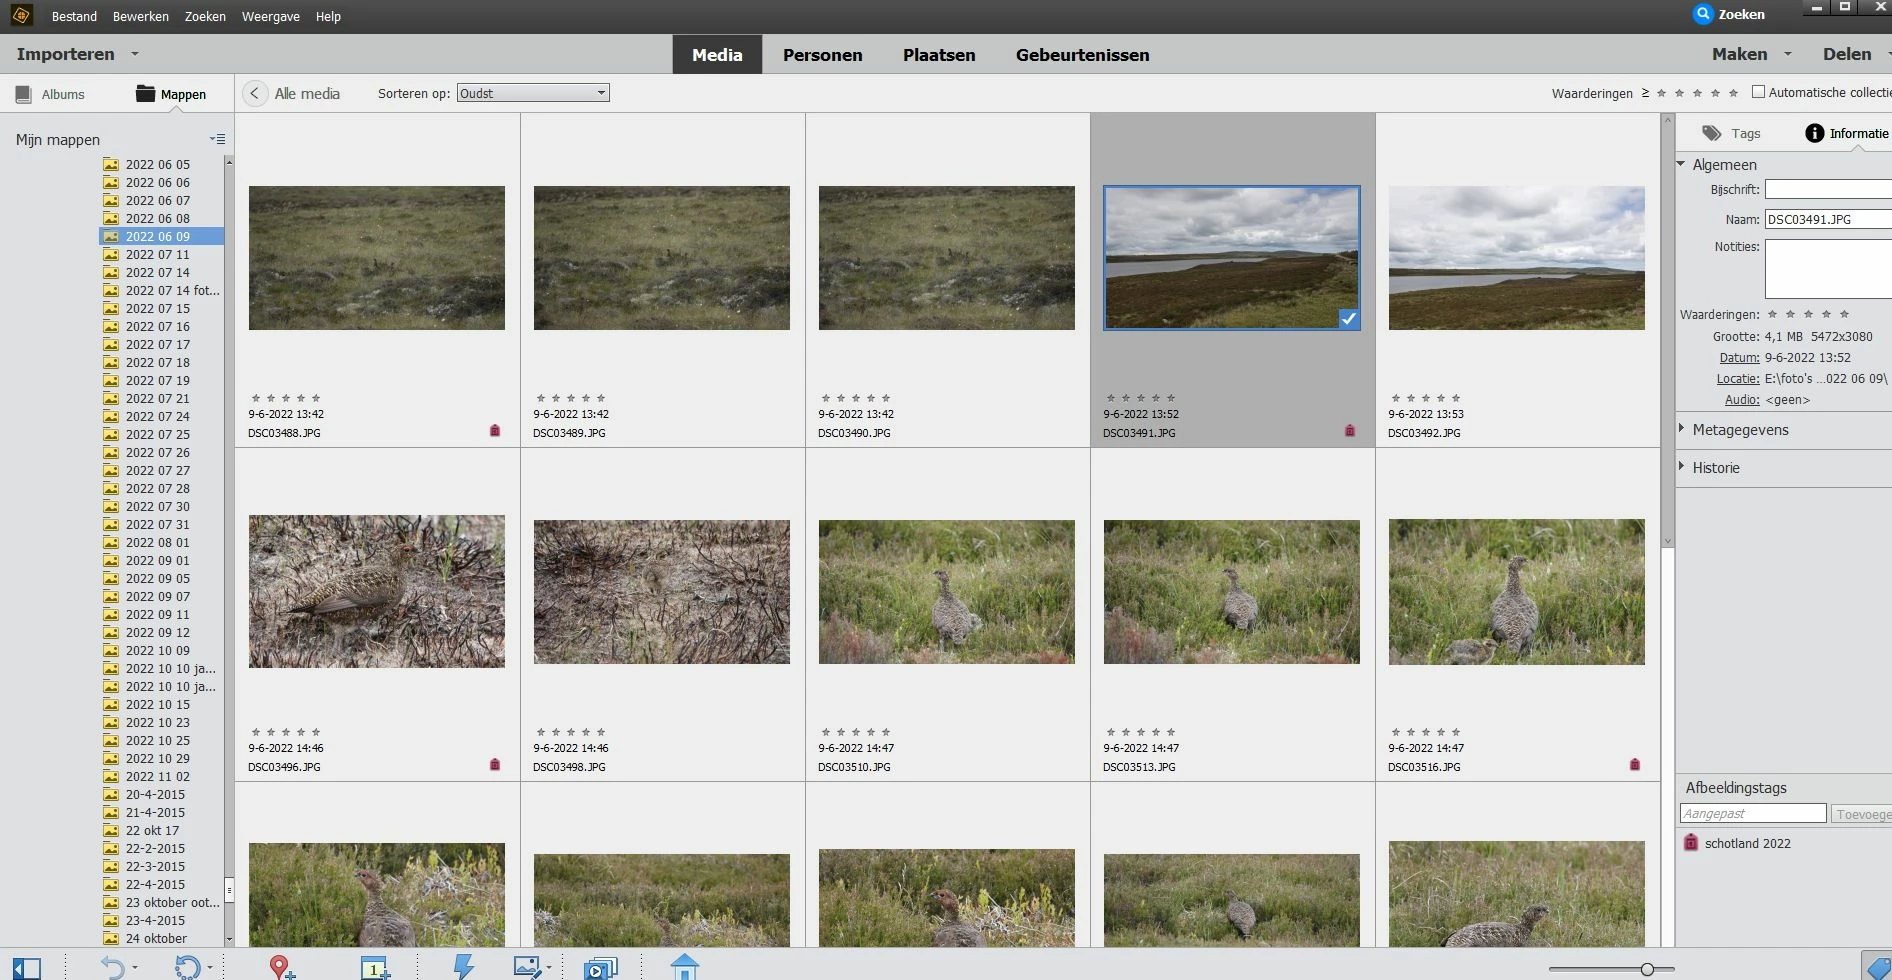
Task: Click the Tags tab label icon
Action: tap(1712, 133)
